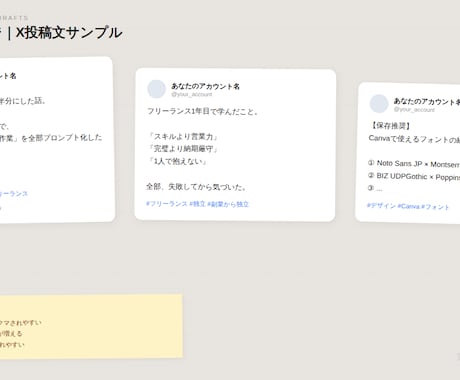The height and width of the screenshot is (380, 460).
Task: Select the 【保存推奨】 heading text
Action: tap(390, 126)
